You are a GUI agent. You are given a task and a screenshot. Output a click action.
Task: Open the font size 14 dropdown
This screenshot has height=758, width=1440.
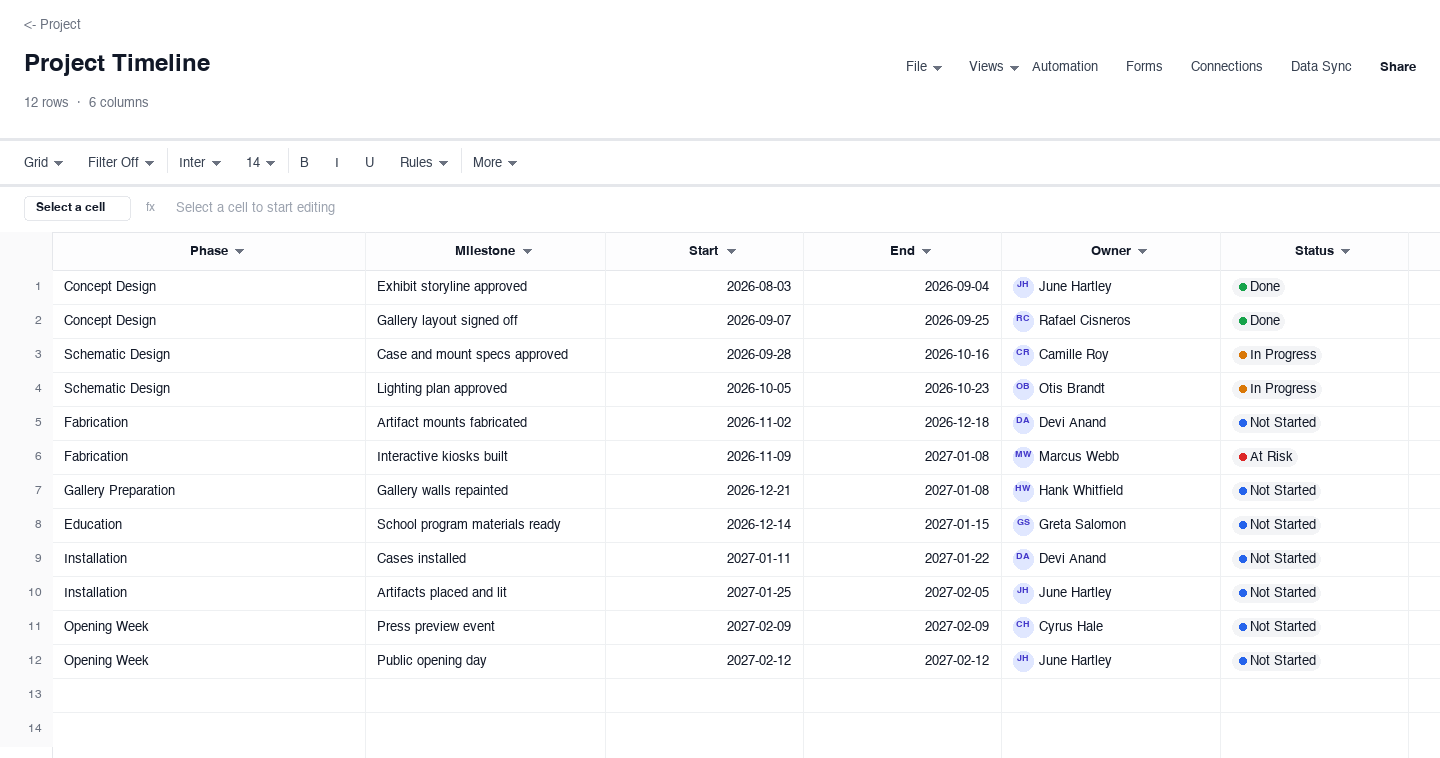click(x=261, y=162)
